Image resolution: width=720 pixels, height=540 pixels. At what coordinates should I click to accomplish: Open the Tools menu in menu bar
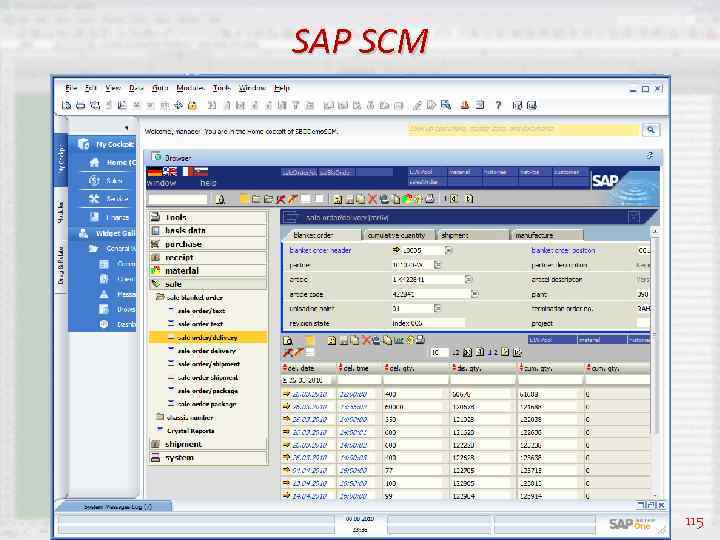coord(221,88)
